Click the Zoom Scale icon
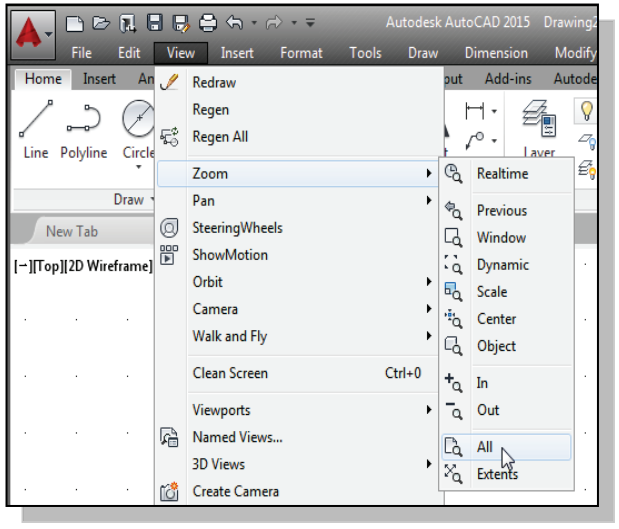 point(453,292)
